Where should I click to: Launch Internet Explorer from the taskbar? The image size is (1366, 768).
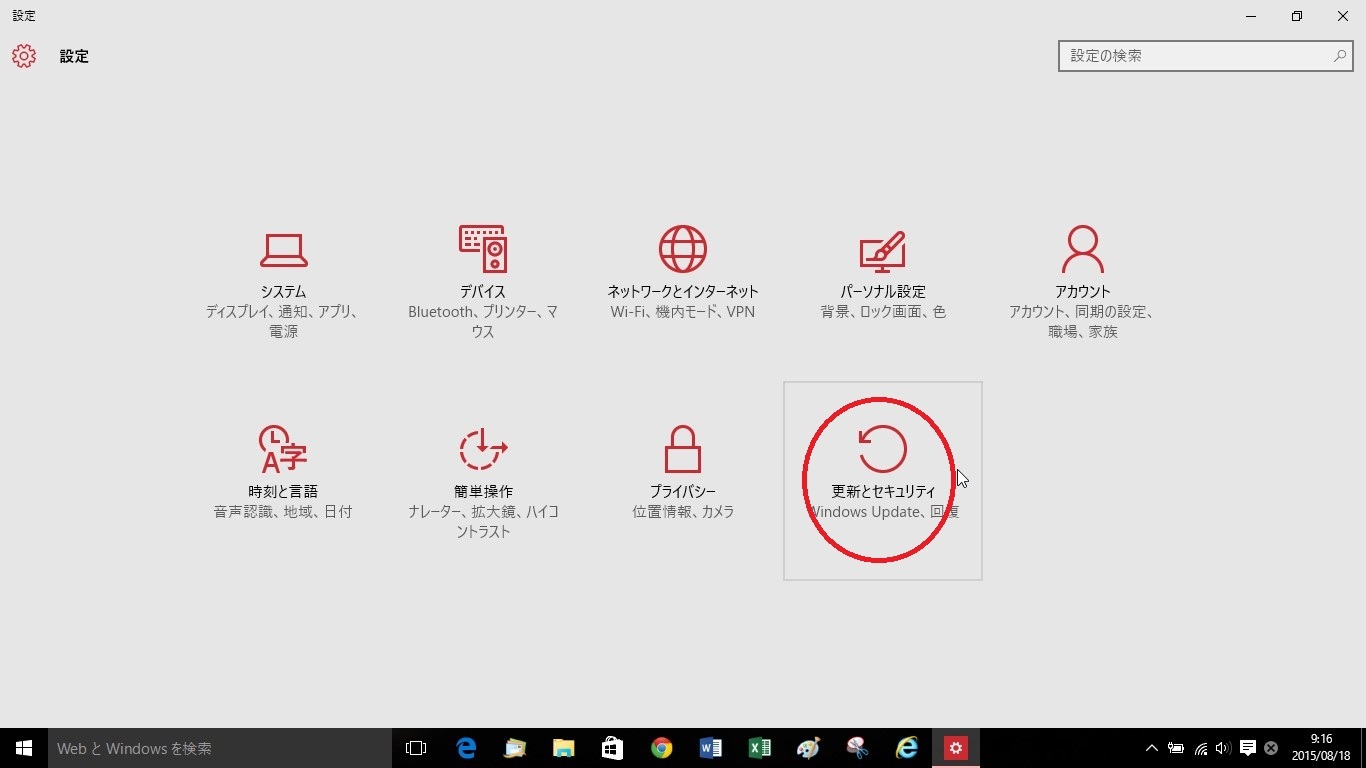[x=906, y=748]
